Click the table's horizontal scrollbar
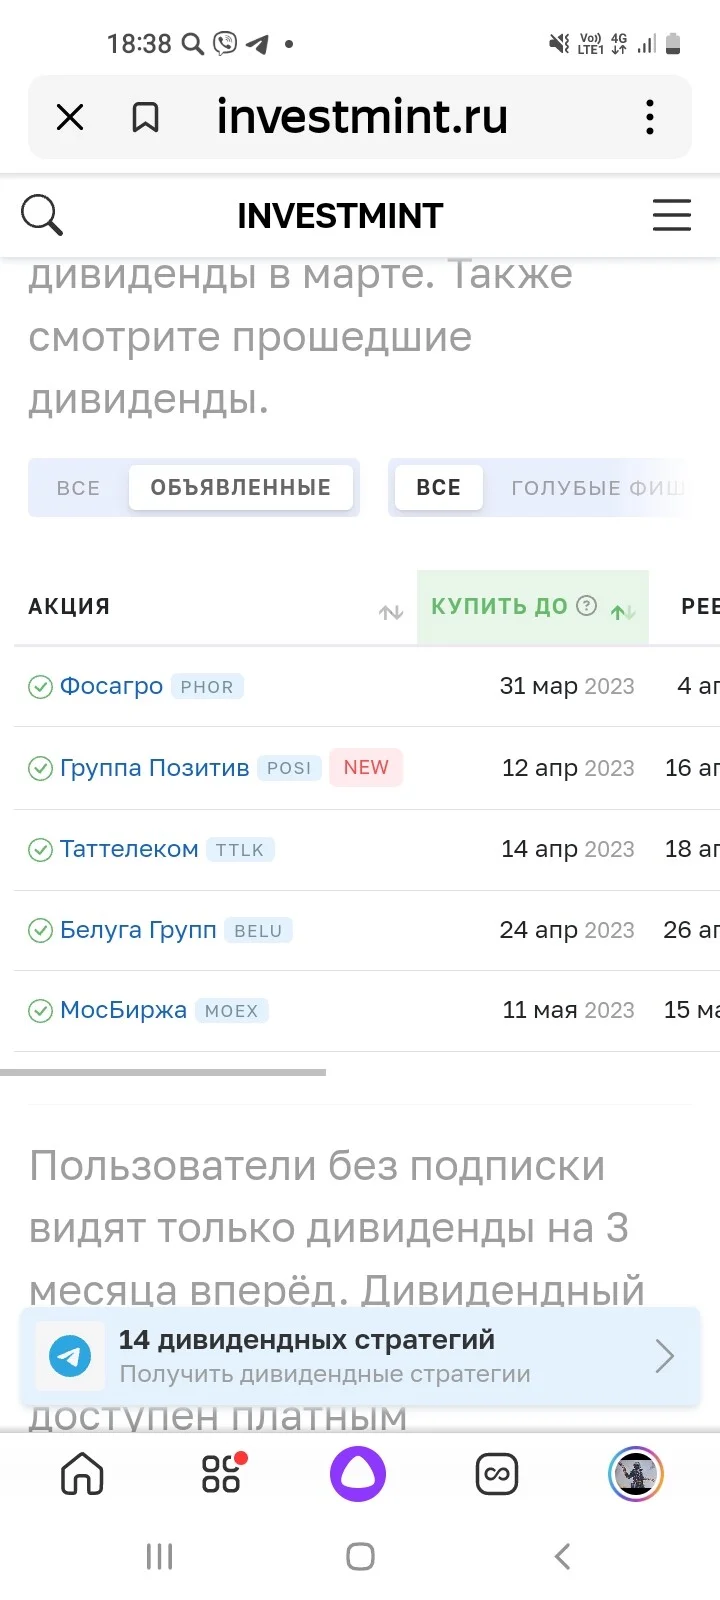Viewport: 720px width, 1600px height. pyautogui.click(x=163, y=1072)
